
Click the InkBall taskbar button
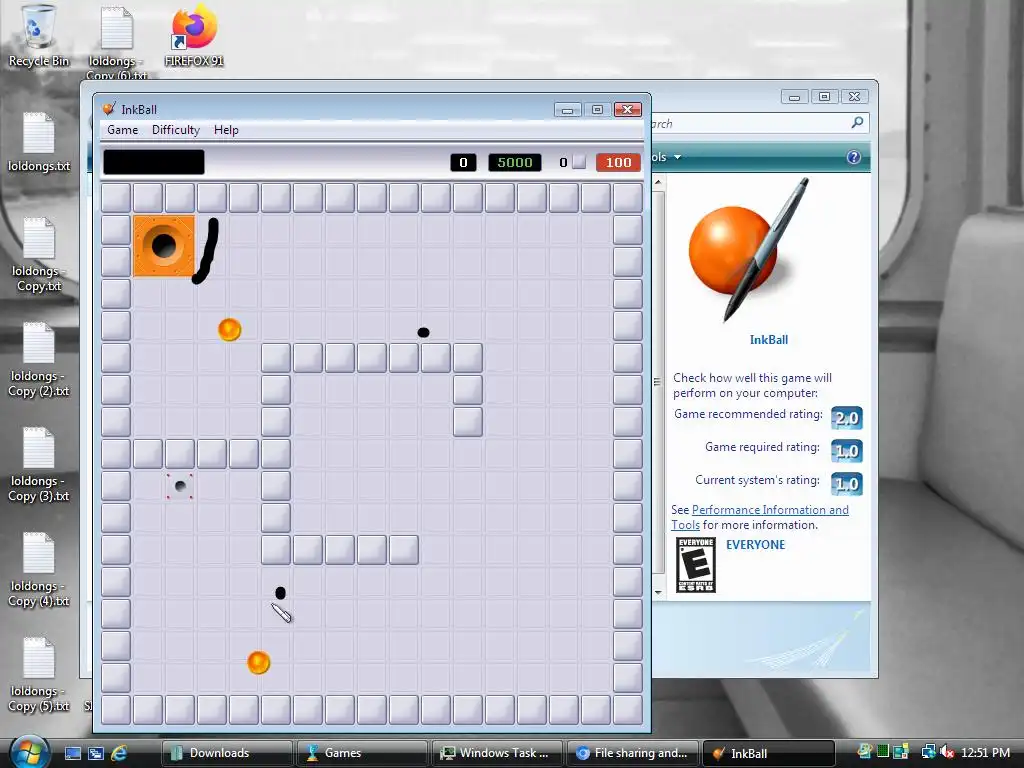769,753
